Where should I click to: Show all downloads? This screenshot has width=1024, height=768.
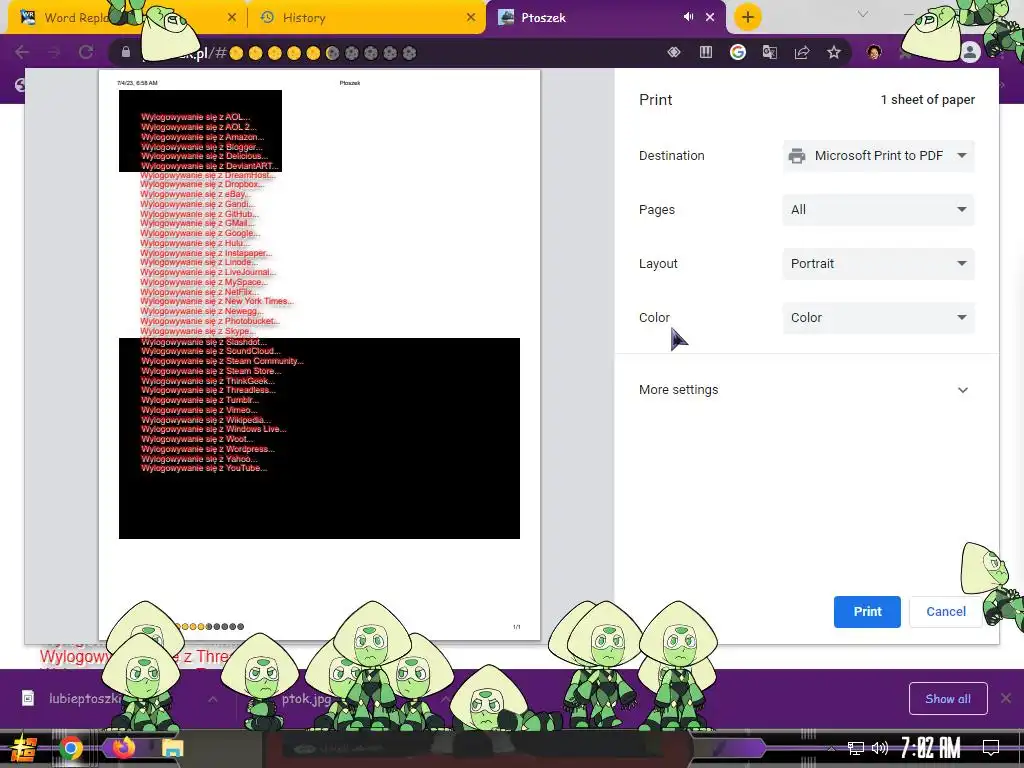pyautogui.click(x=948, y=699)
